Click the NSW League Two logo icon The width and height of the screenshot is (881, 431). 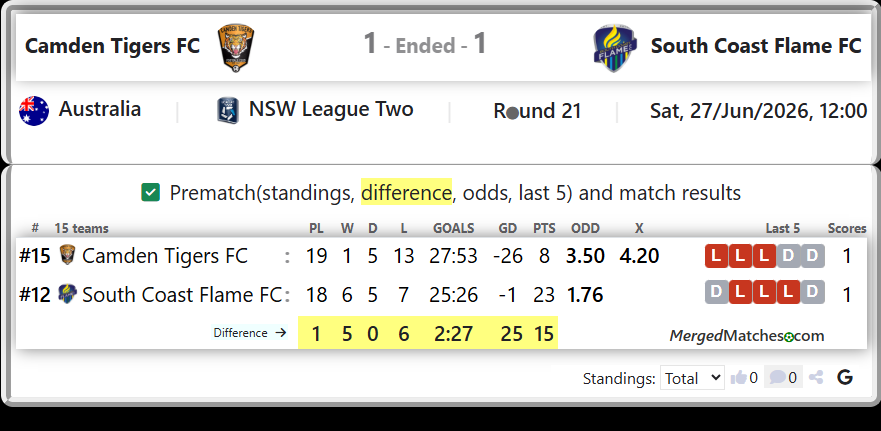(x=228, y=110)
